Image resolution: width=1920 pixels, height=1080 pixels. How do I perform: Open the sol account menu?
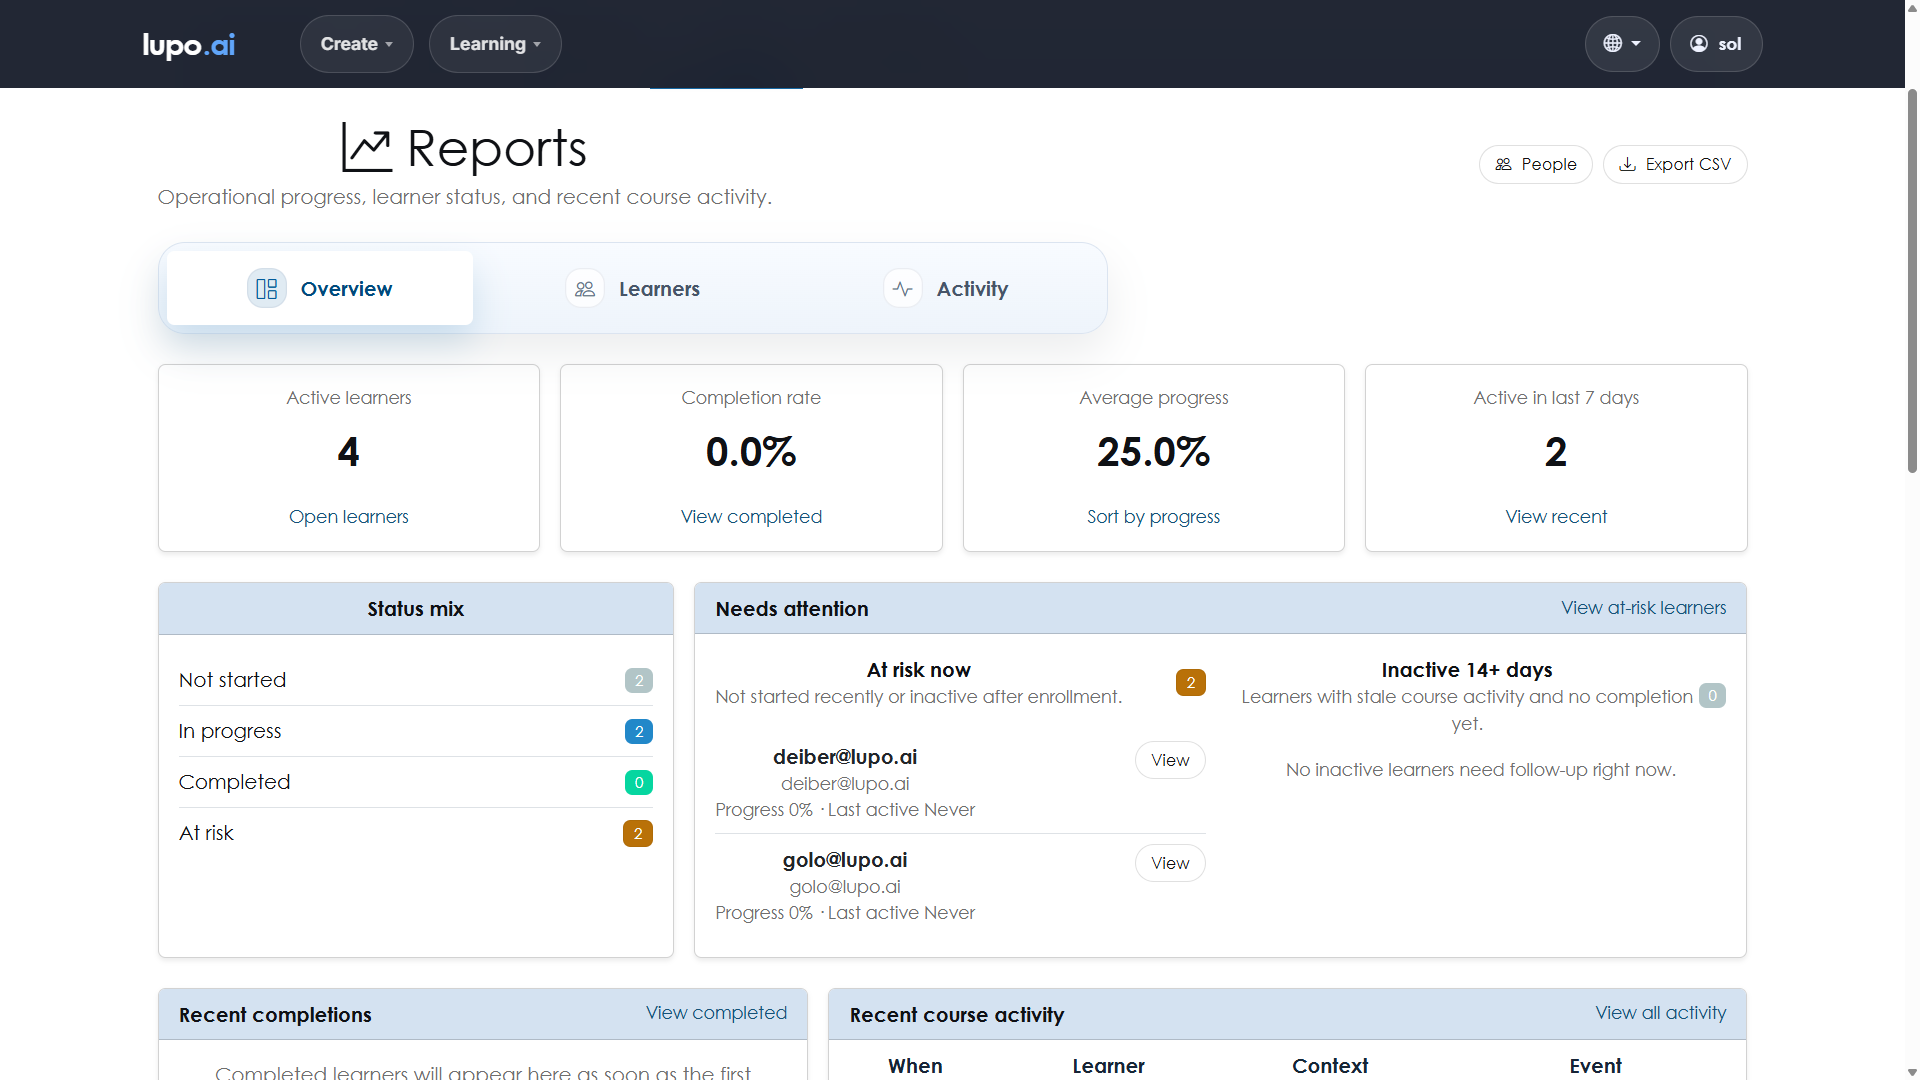pos(1716,44)
